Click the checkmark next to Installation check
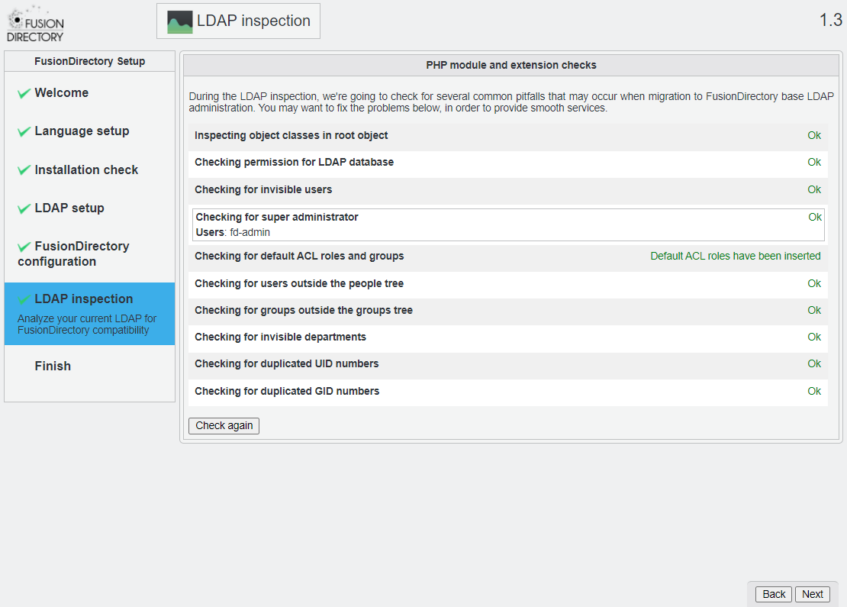847x607 pixels. coord(24,170)
